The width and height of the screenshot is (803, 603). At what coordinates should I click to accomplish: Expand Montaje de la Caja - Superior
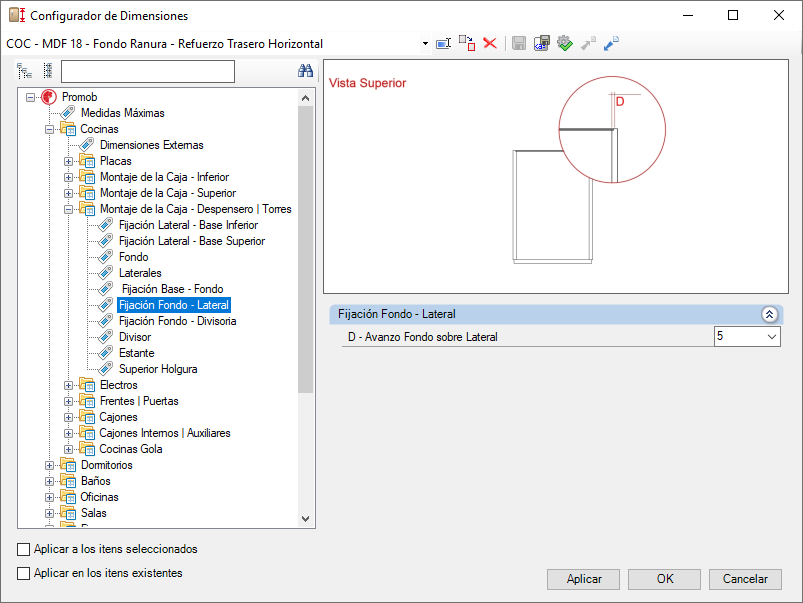click(x=68, y=193)
